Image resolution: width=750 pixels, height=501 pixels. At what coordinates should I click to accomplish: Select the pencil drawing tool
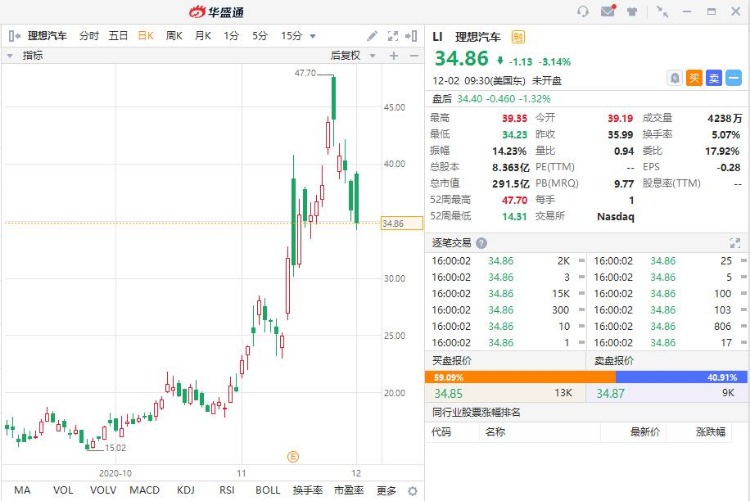tap(372, 36)
